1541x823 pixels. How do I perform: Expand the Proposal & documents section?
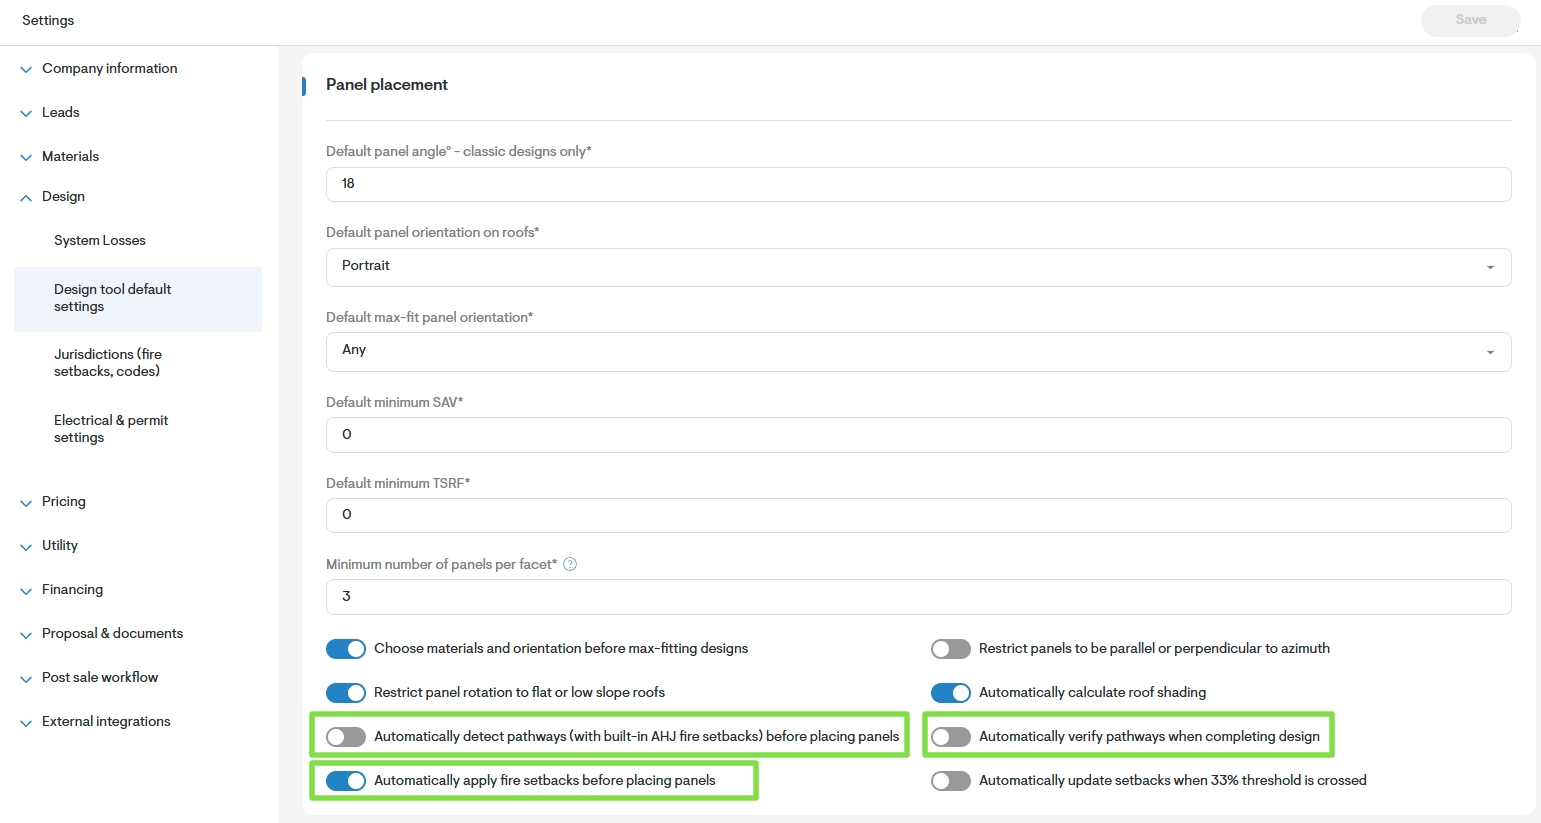click(x=102, y=634)
